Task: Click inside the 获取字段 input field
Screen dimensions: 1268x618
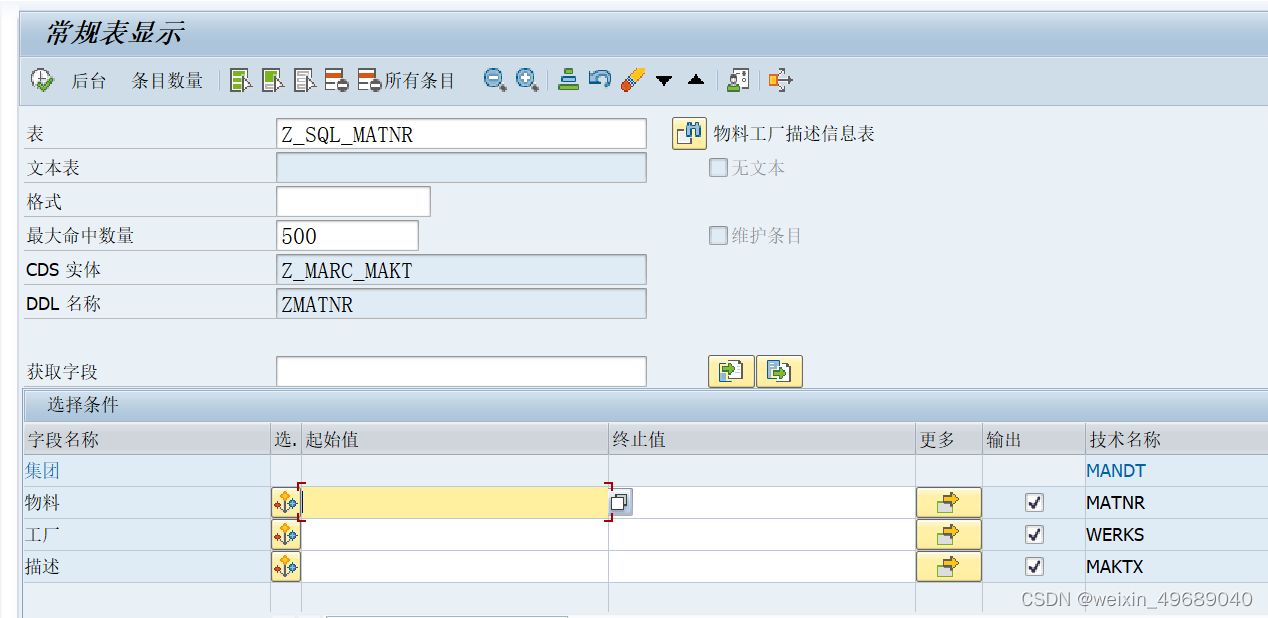Action: pyautogui.click(x=460, y=371)
